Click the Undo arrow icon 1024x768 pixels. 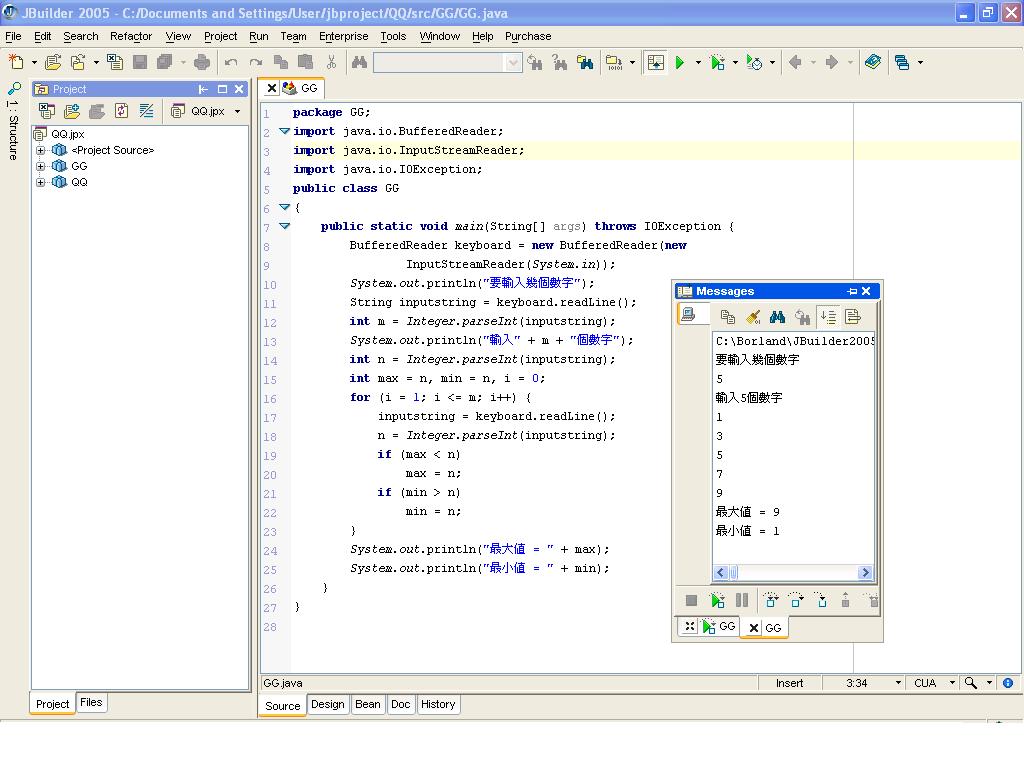(231, 62)
